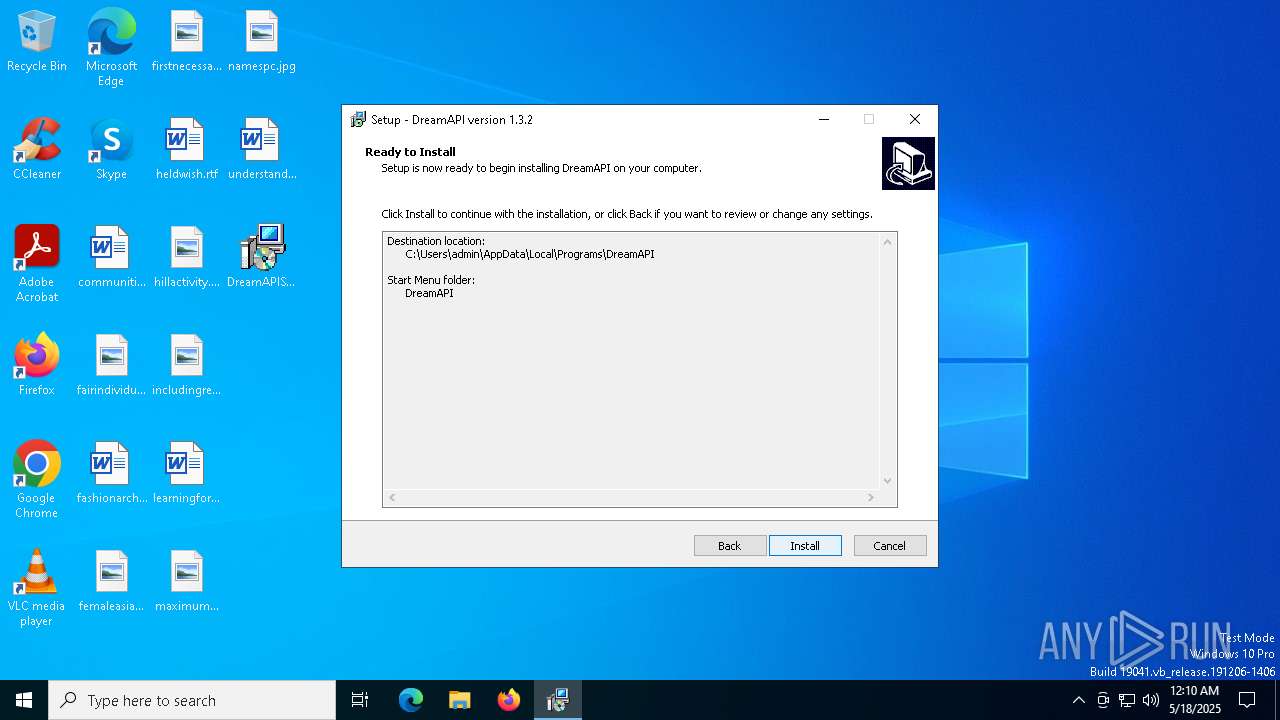Select the includingre... image file

click(x=186, y=365)
